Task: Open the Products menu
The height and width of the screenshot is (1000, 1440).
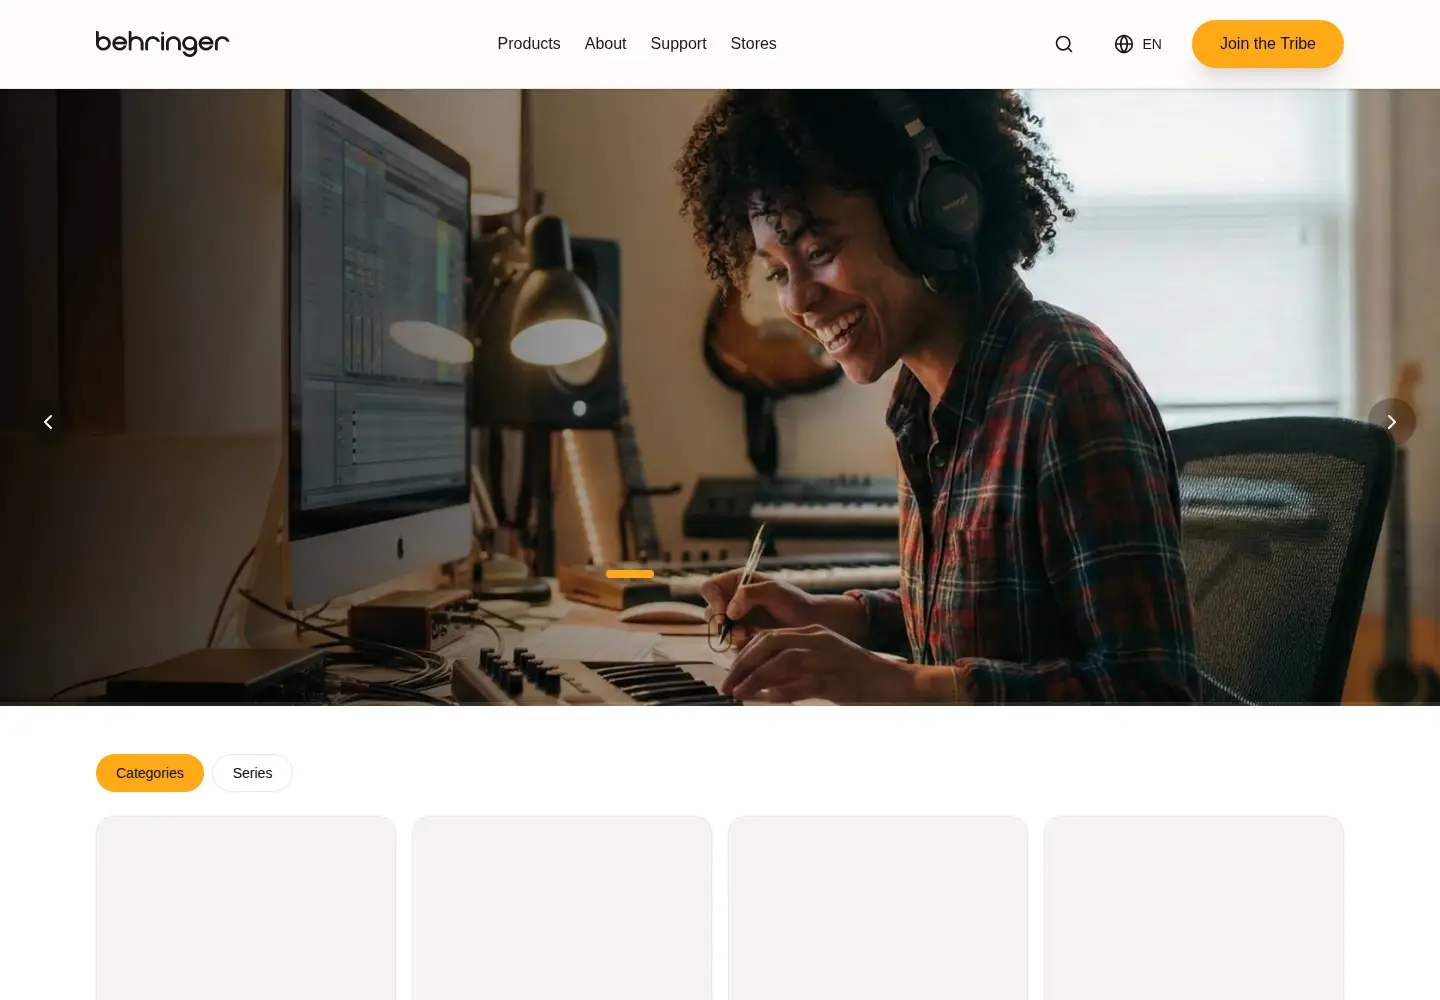Action: point(529,44)
